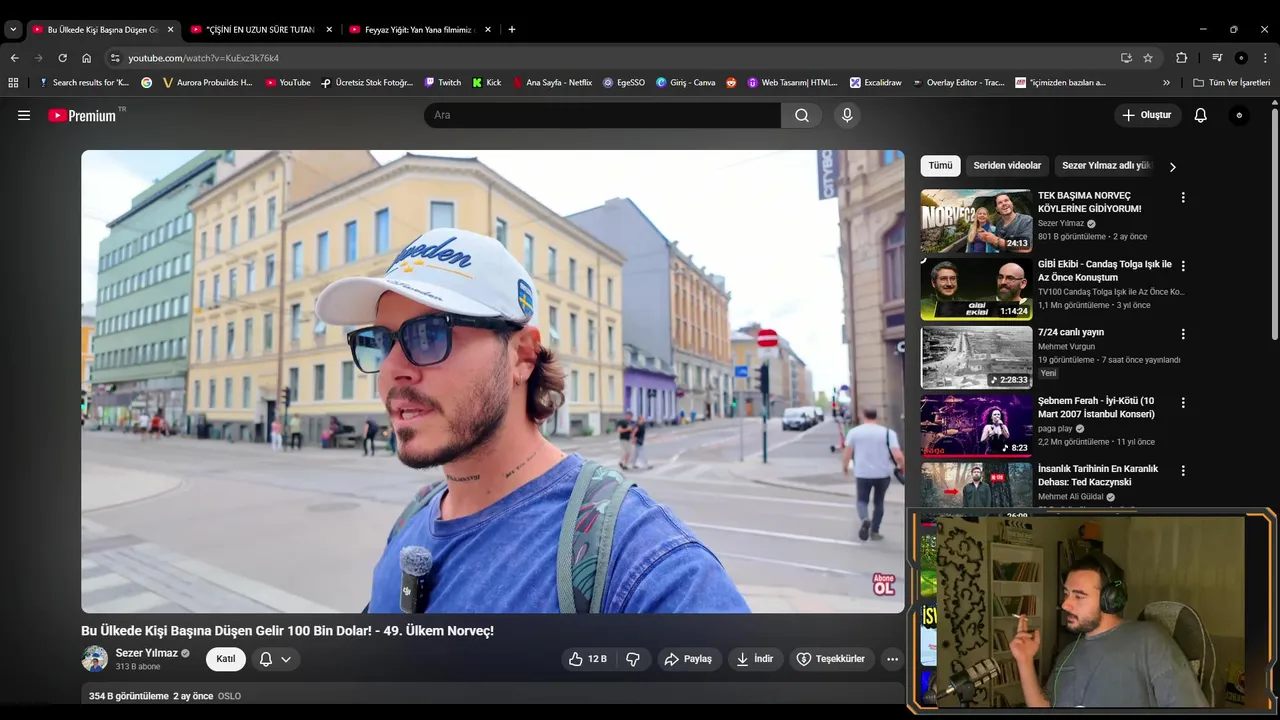Open the Reddit bookmark icon
Image resolution: width=1280 pixels, height=720 pixels.
pos(730,83)
